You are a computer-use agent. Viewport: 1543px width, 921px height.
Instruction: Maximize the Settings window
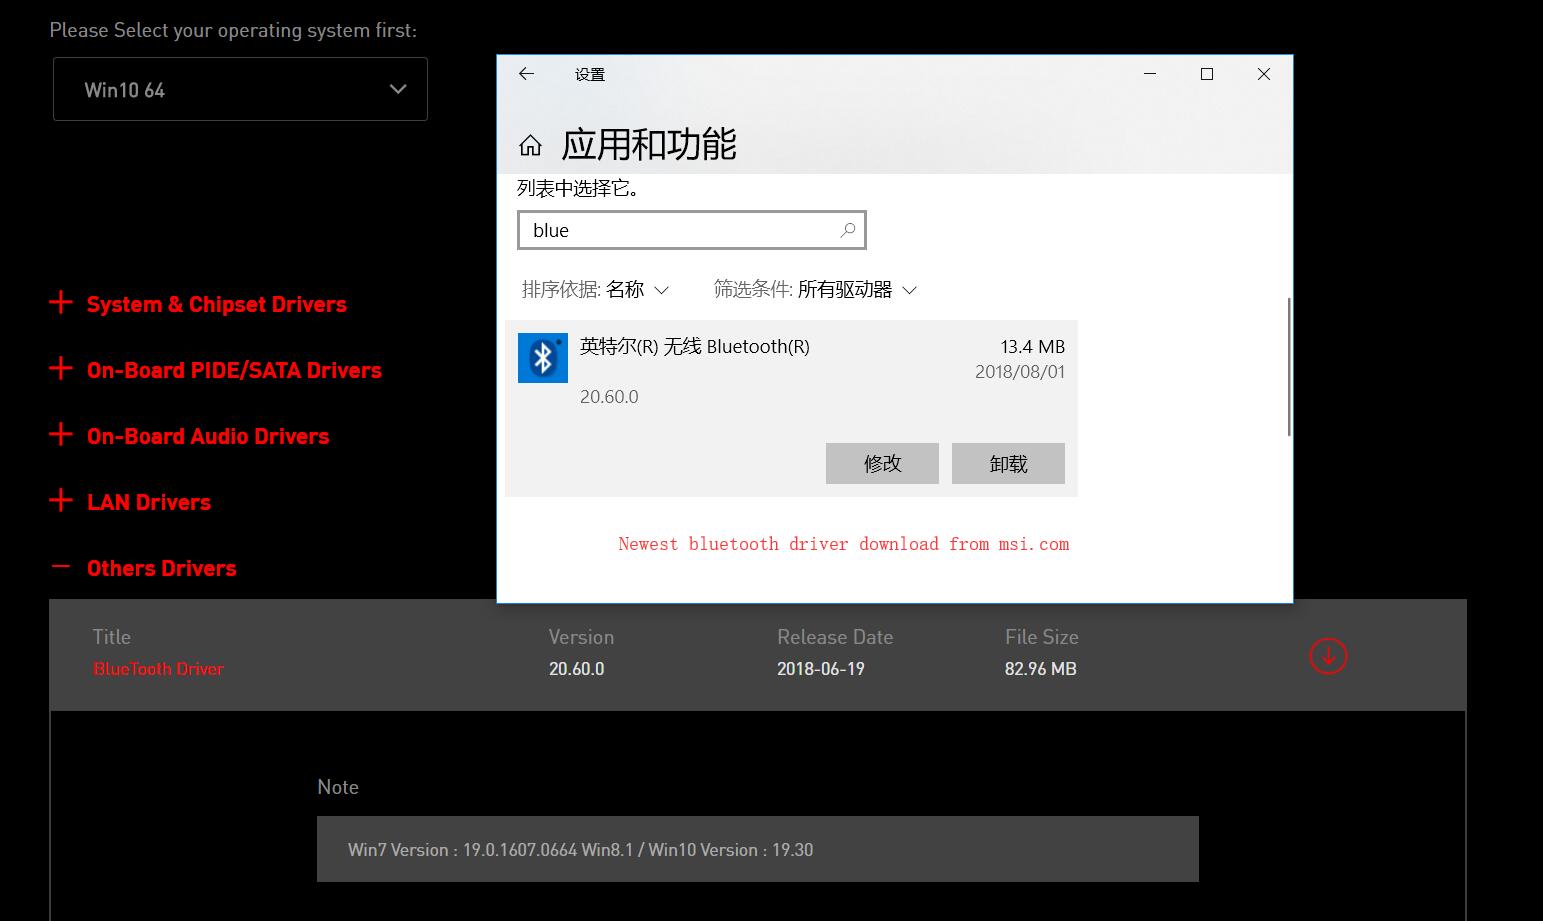point(1207,74)
